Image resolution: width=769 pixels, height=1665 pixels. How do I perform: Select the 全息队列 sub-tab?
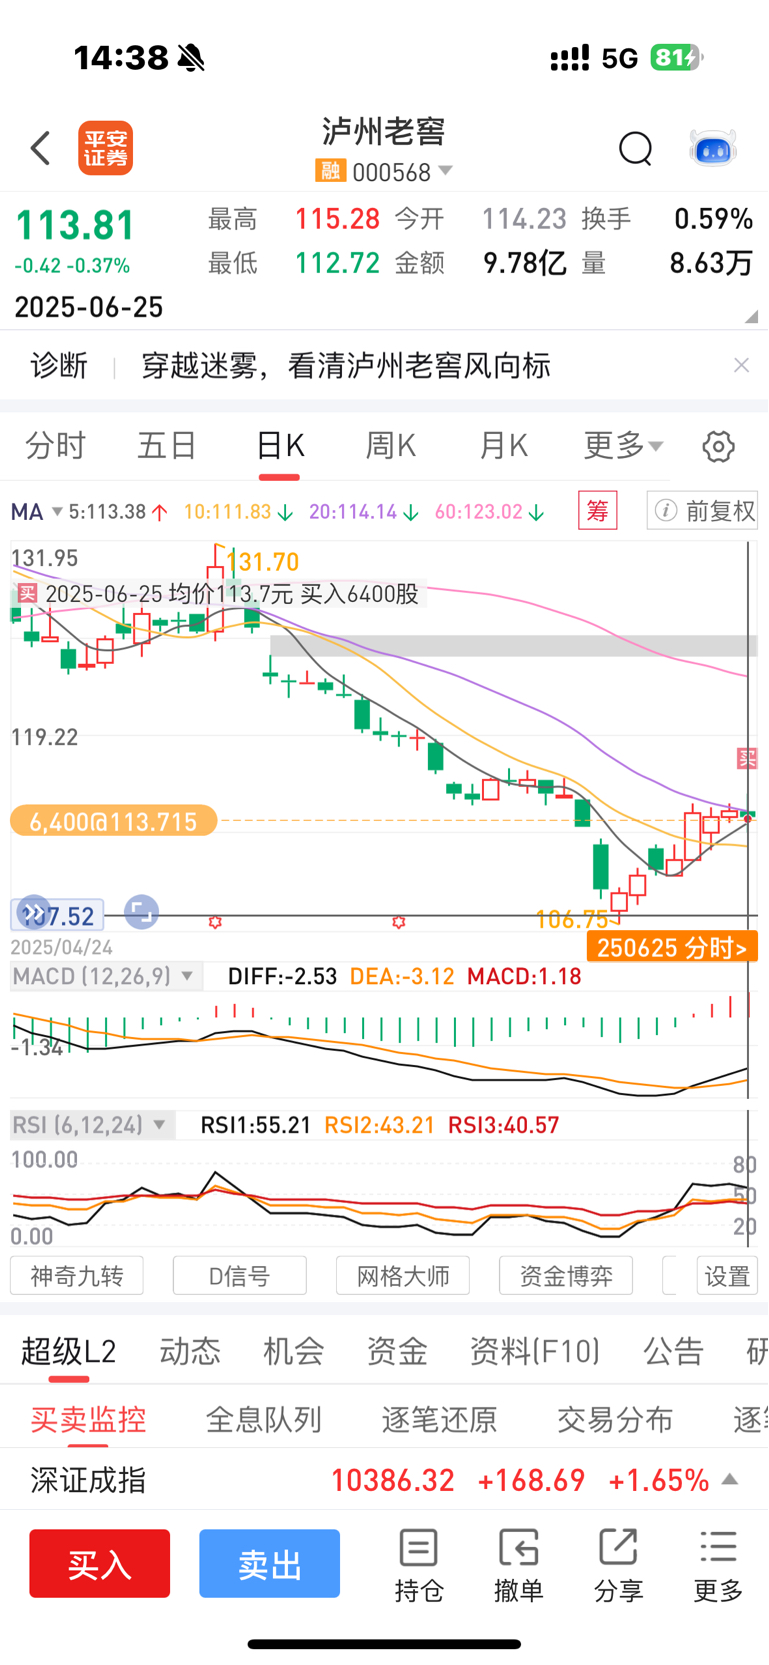264,1419
